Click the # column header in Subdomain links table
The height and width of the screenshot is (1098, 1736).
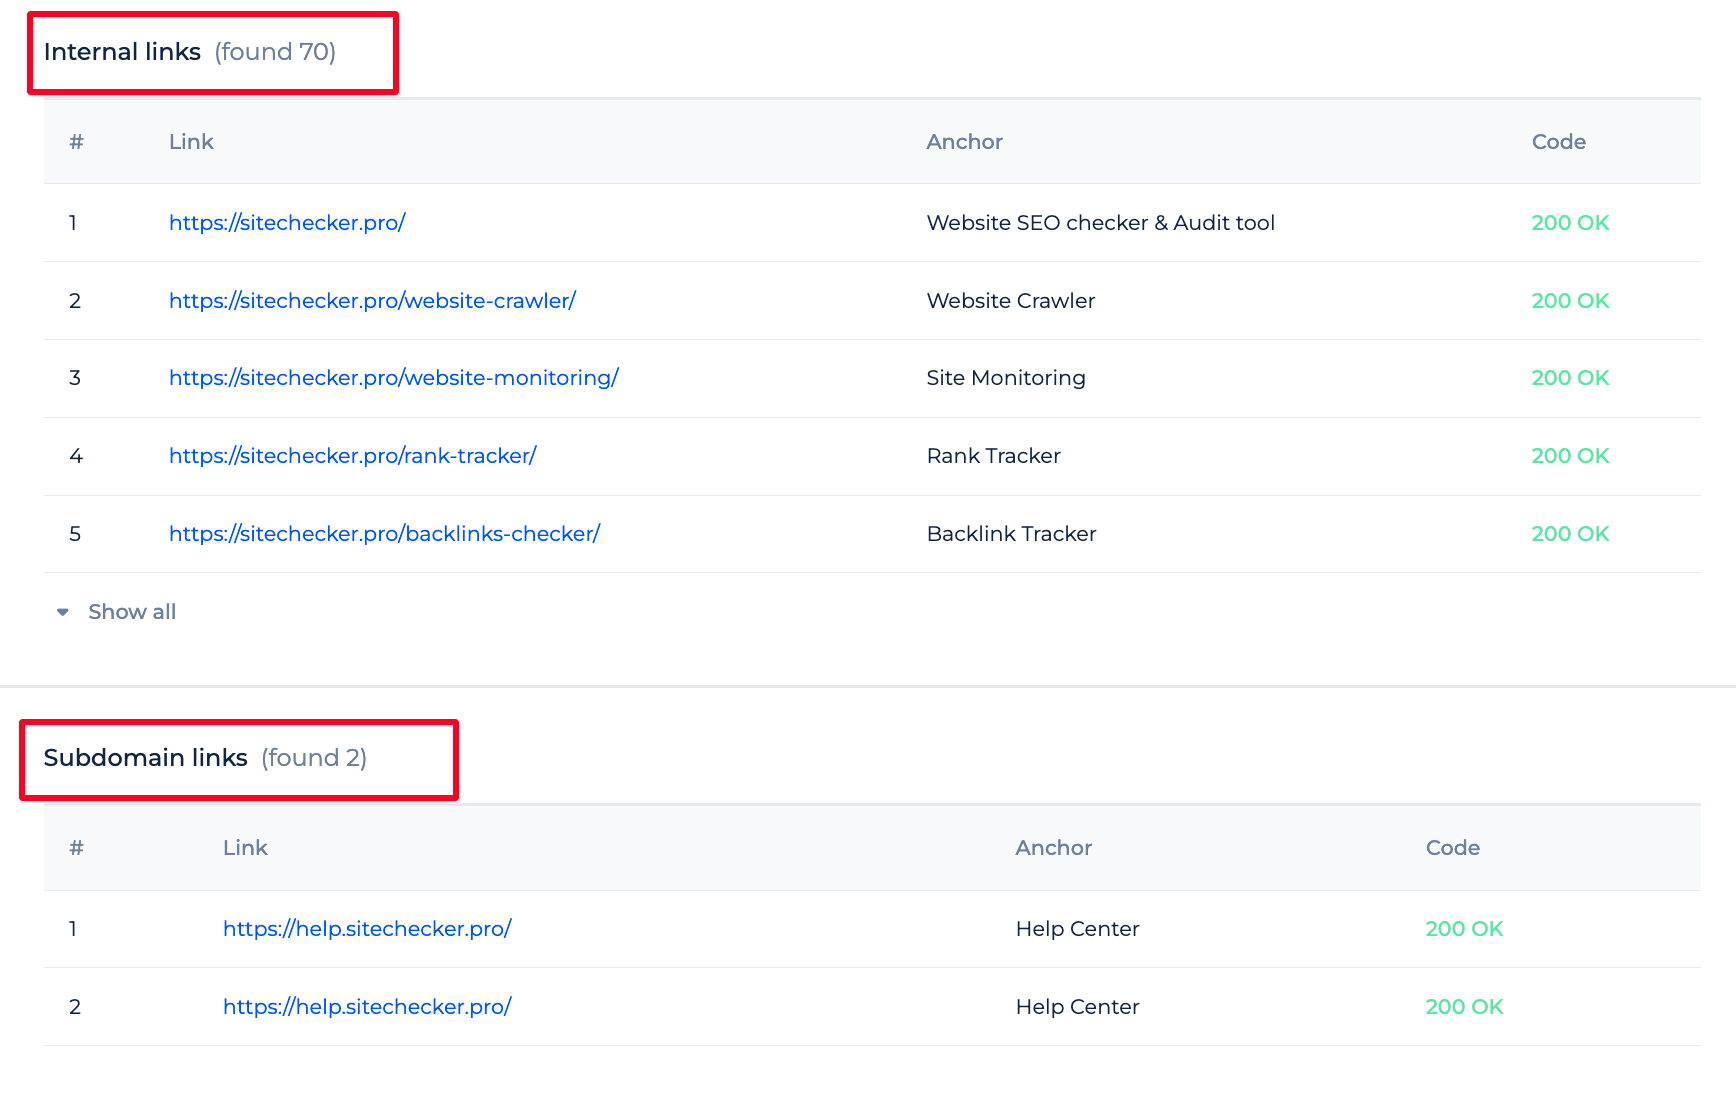76,848
